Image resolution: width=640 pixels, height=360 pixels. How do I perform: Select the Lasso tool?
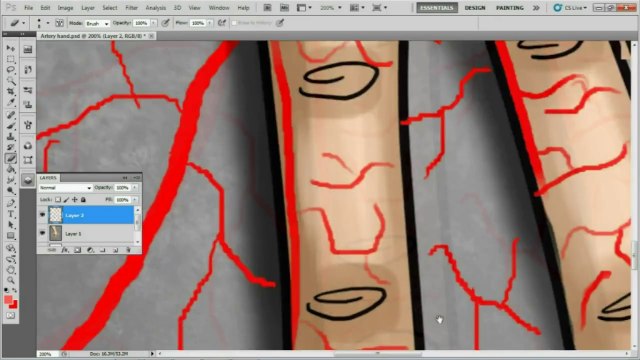(x=11, y=70)
